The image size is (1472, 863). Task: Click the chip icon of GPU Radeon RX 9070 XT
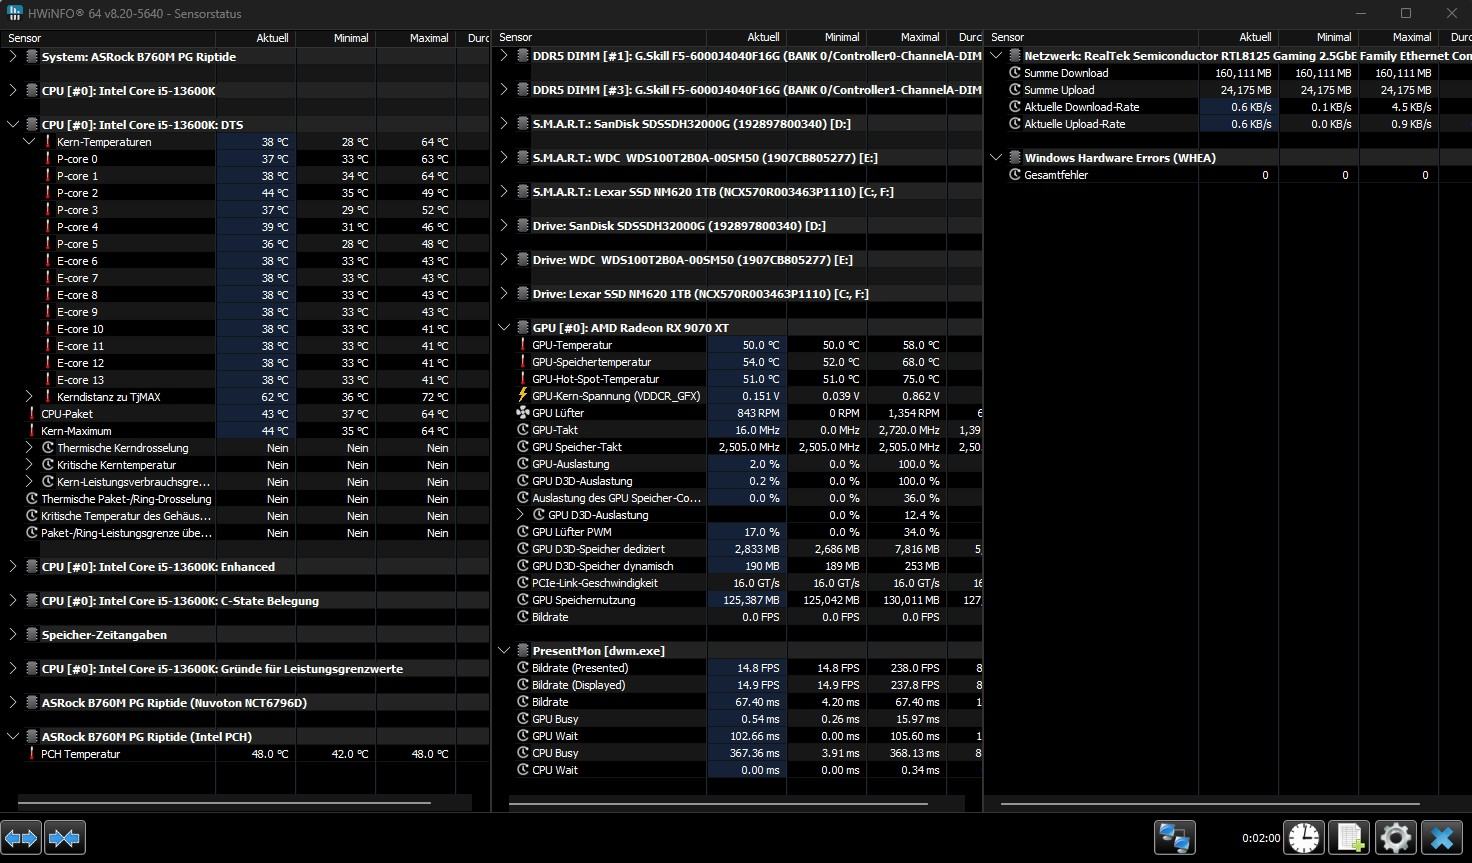click(522, 328)
